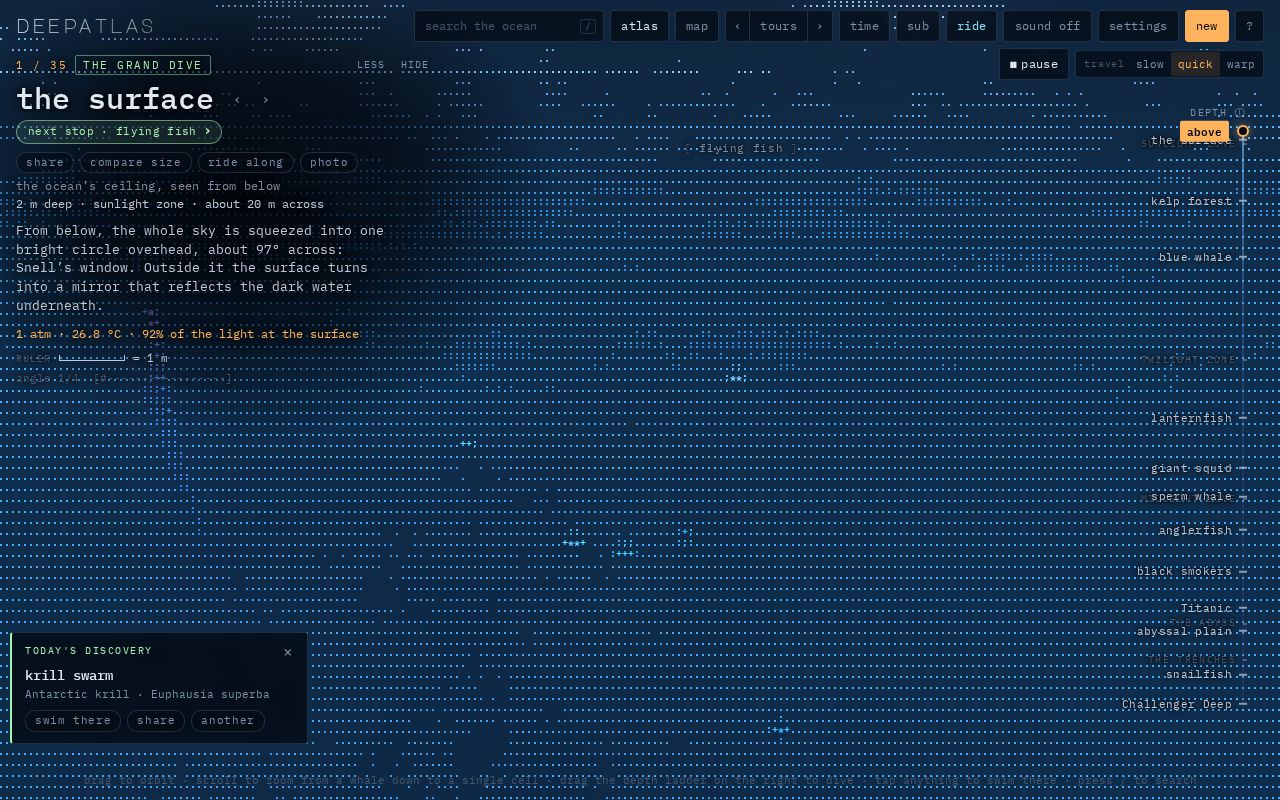Share the surface stop
The height and width of the screenshot is (800, 1280).
point(45,162)
